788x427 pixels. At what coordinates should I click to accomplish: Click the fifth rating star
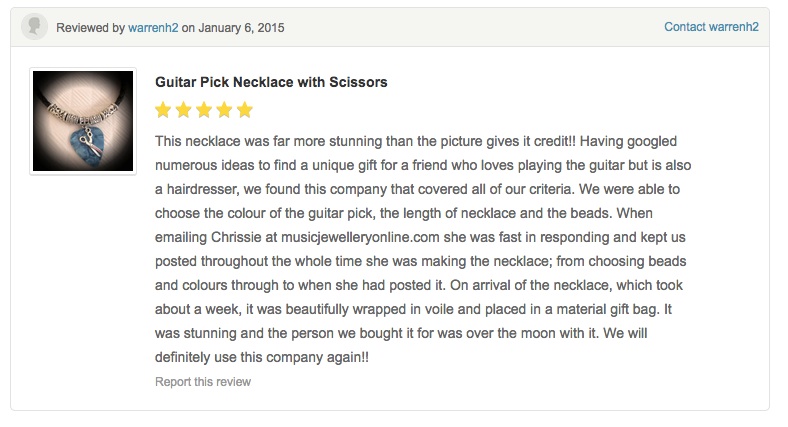[245, 110]
